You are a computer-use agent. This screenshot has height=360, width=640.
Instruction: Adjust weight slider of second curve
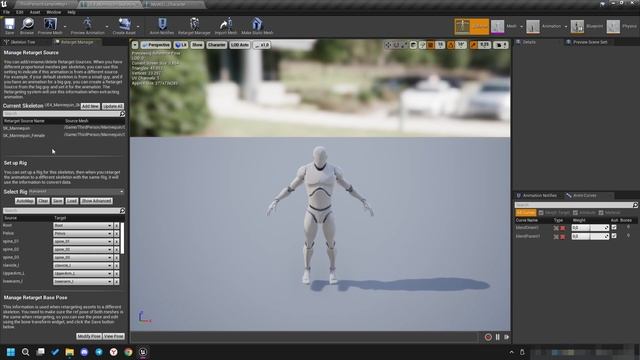(590, 236)
